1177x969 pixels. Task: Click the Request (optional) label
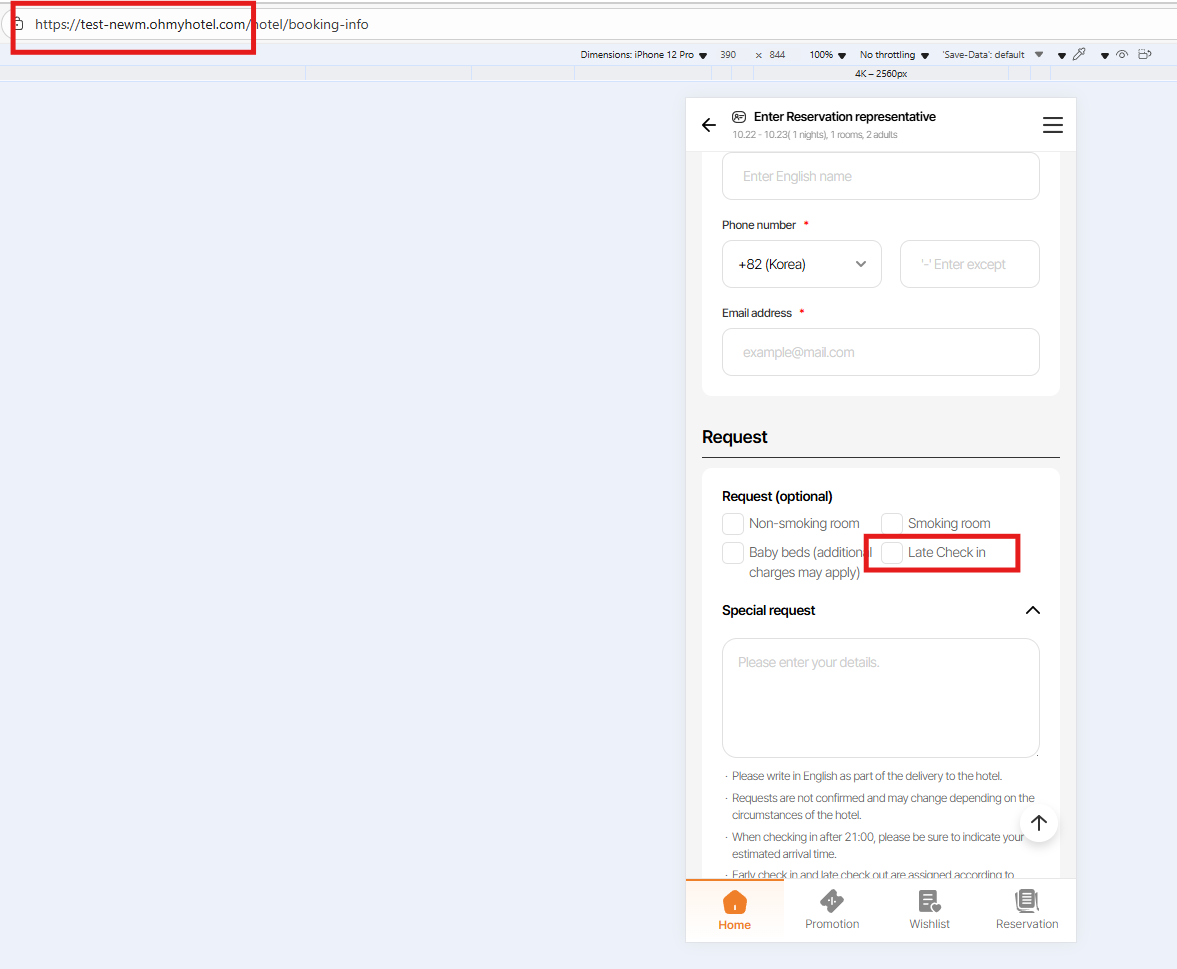click(777, 496)
